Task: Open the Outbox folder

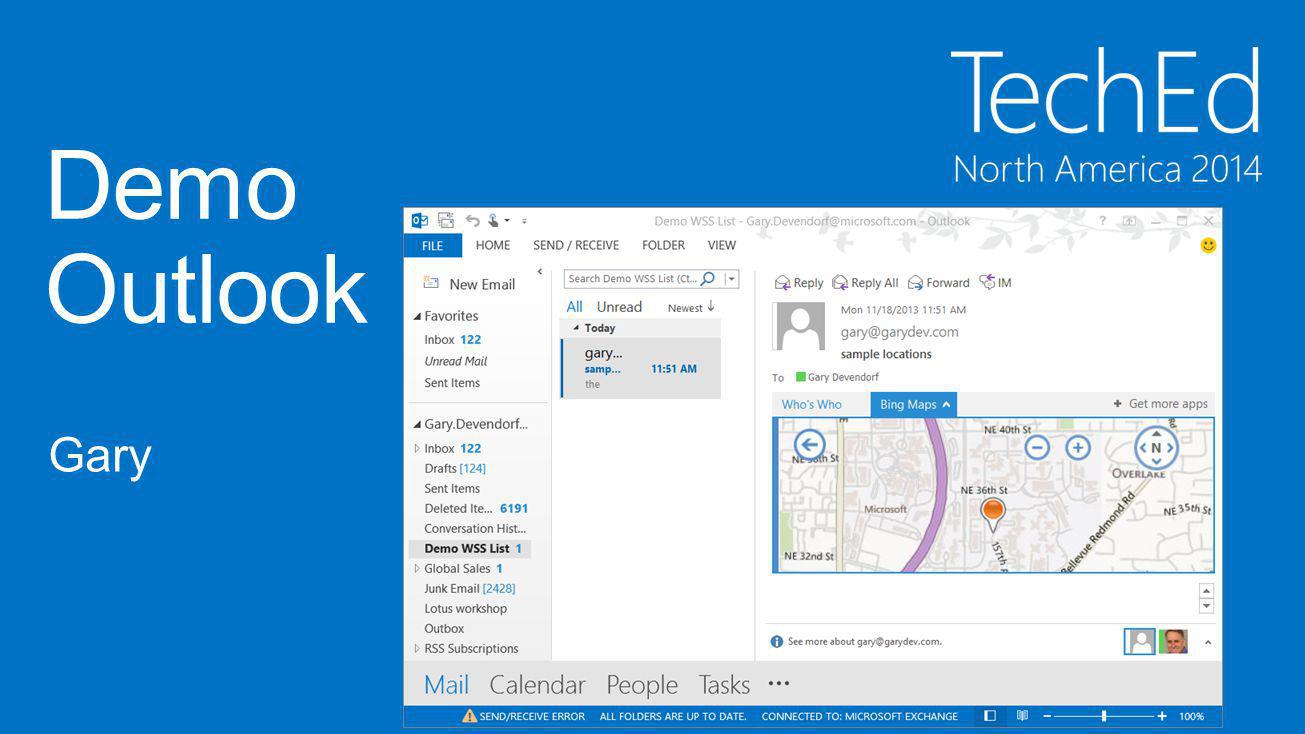Action: pyautogui.click(x=444, y=629)
